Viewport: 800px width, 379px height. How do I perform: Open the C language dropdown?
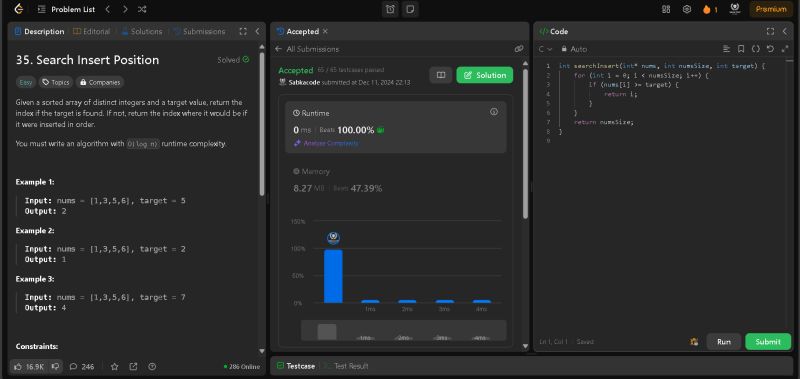coord(545,49)
